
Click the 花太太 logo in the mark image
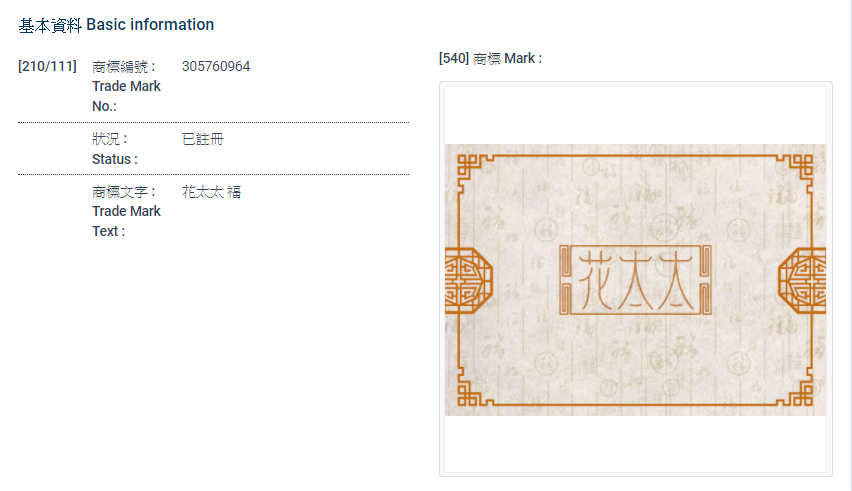[635, 280]
